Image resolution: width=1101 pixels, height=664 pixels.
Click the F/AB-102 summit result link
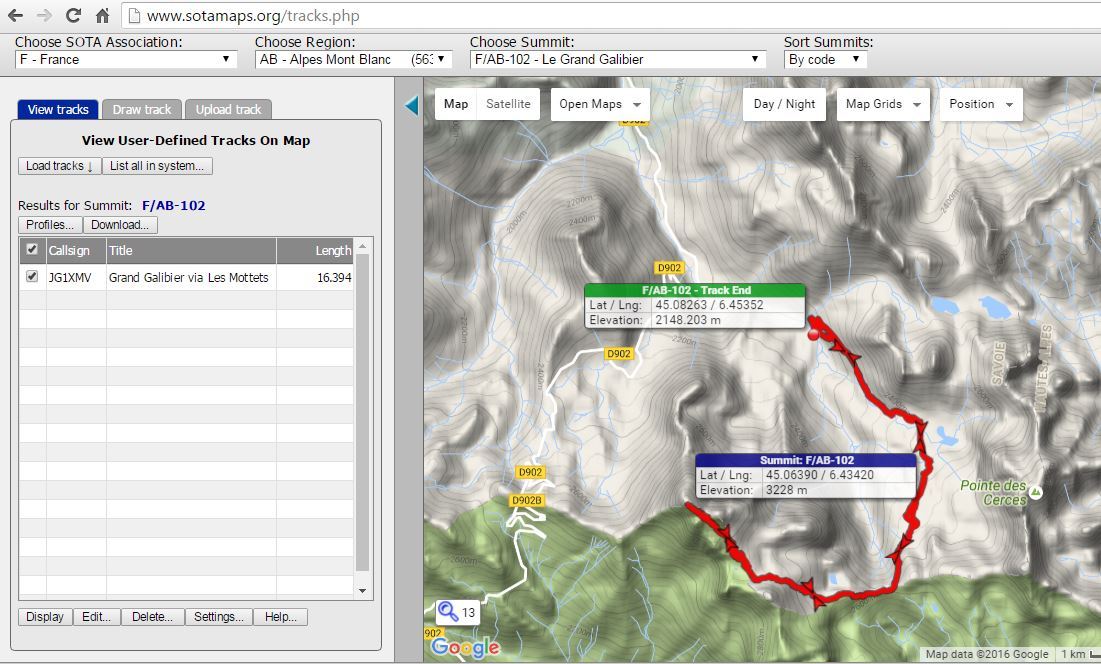[x=173, y=206]
